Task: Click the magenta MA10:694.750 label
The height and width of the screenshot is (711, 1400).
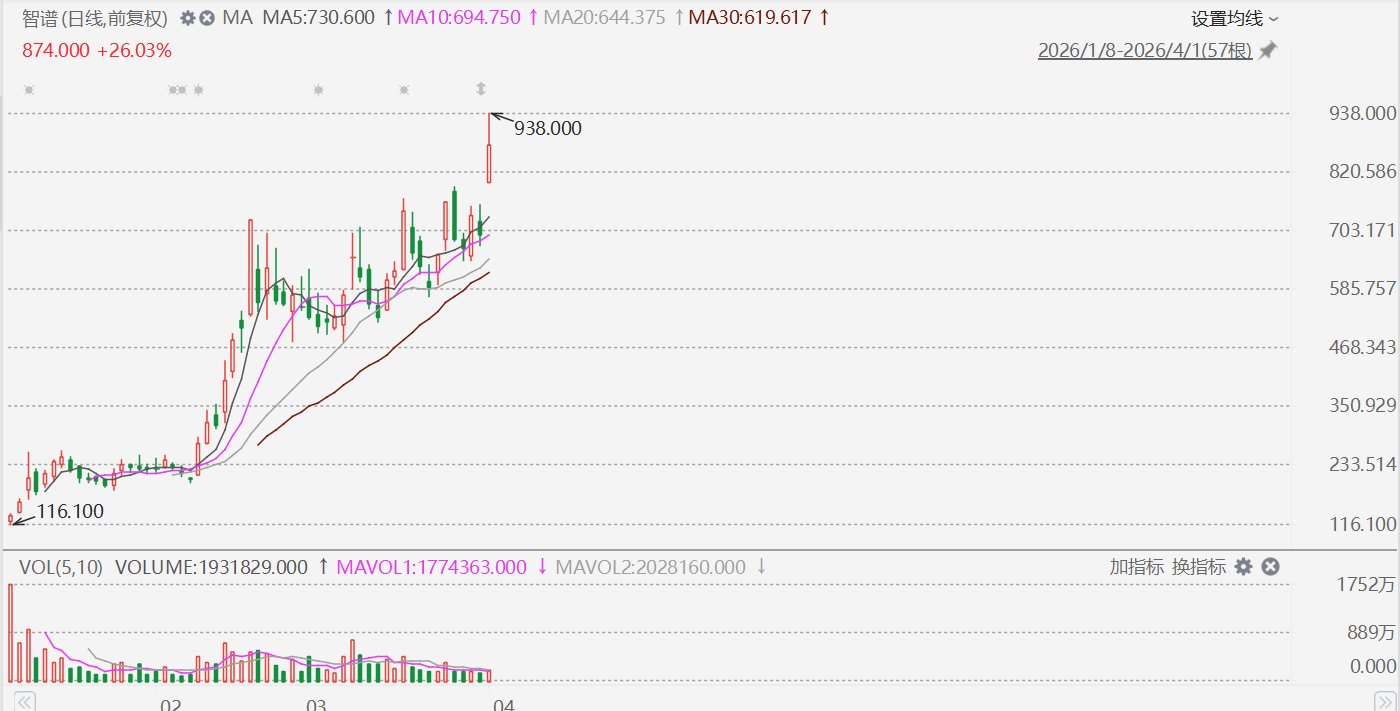Action: pyautogui.click(x=460, y=18)
